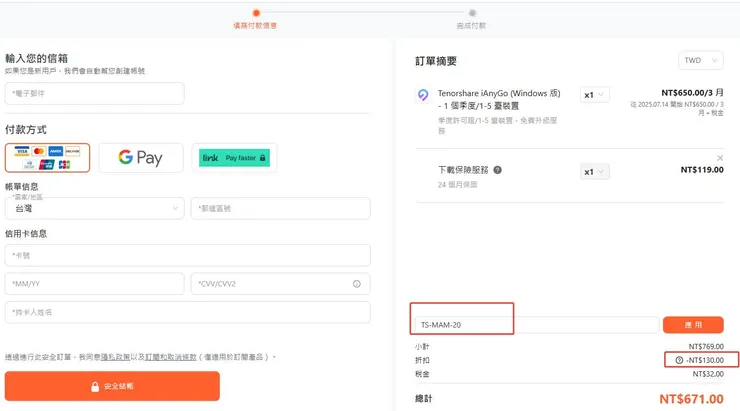Click the NT$119.00 insurance price
The width and height of the screenshot is (740, 411).
pos(702,170)
